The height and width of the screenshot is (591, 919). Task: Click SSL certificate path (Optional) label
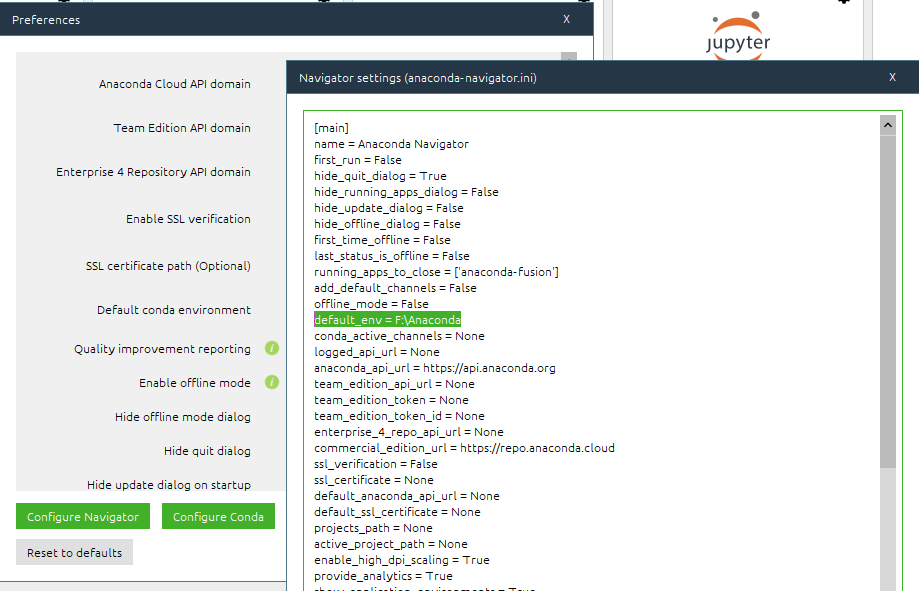pyautogui.click(x=168, y=266)
